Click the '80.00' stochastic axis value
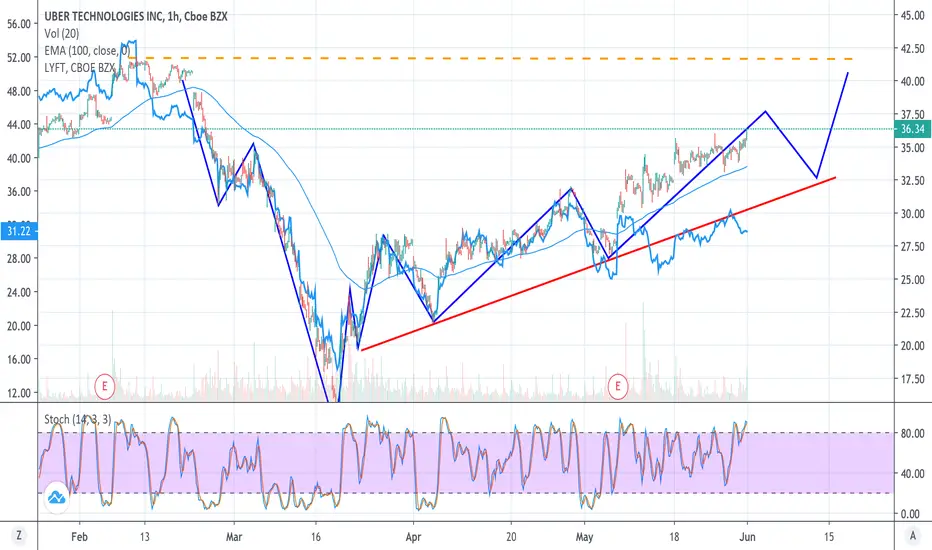This screenshot has height=550, width=932. click(x=912, y=433)
